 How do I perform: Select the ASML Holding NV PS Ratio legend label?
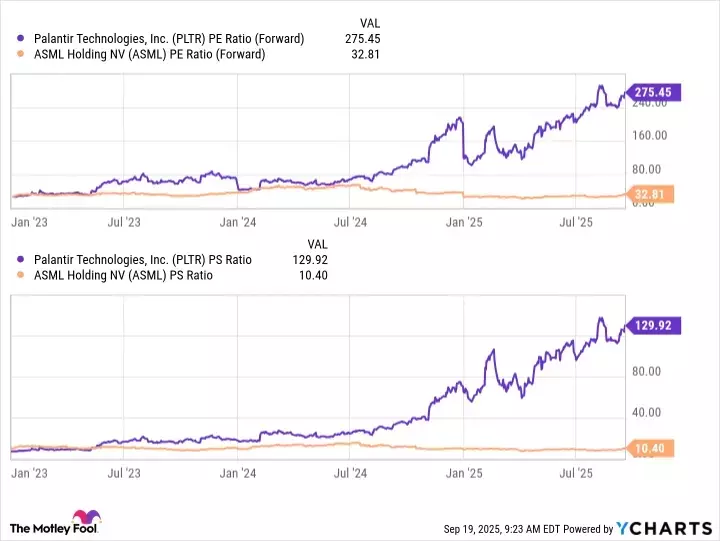point(122,275)
